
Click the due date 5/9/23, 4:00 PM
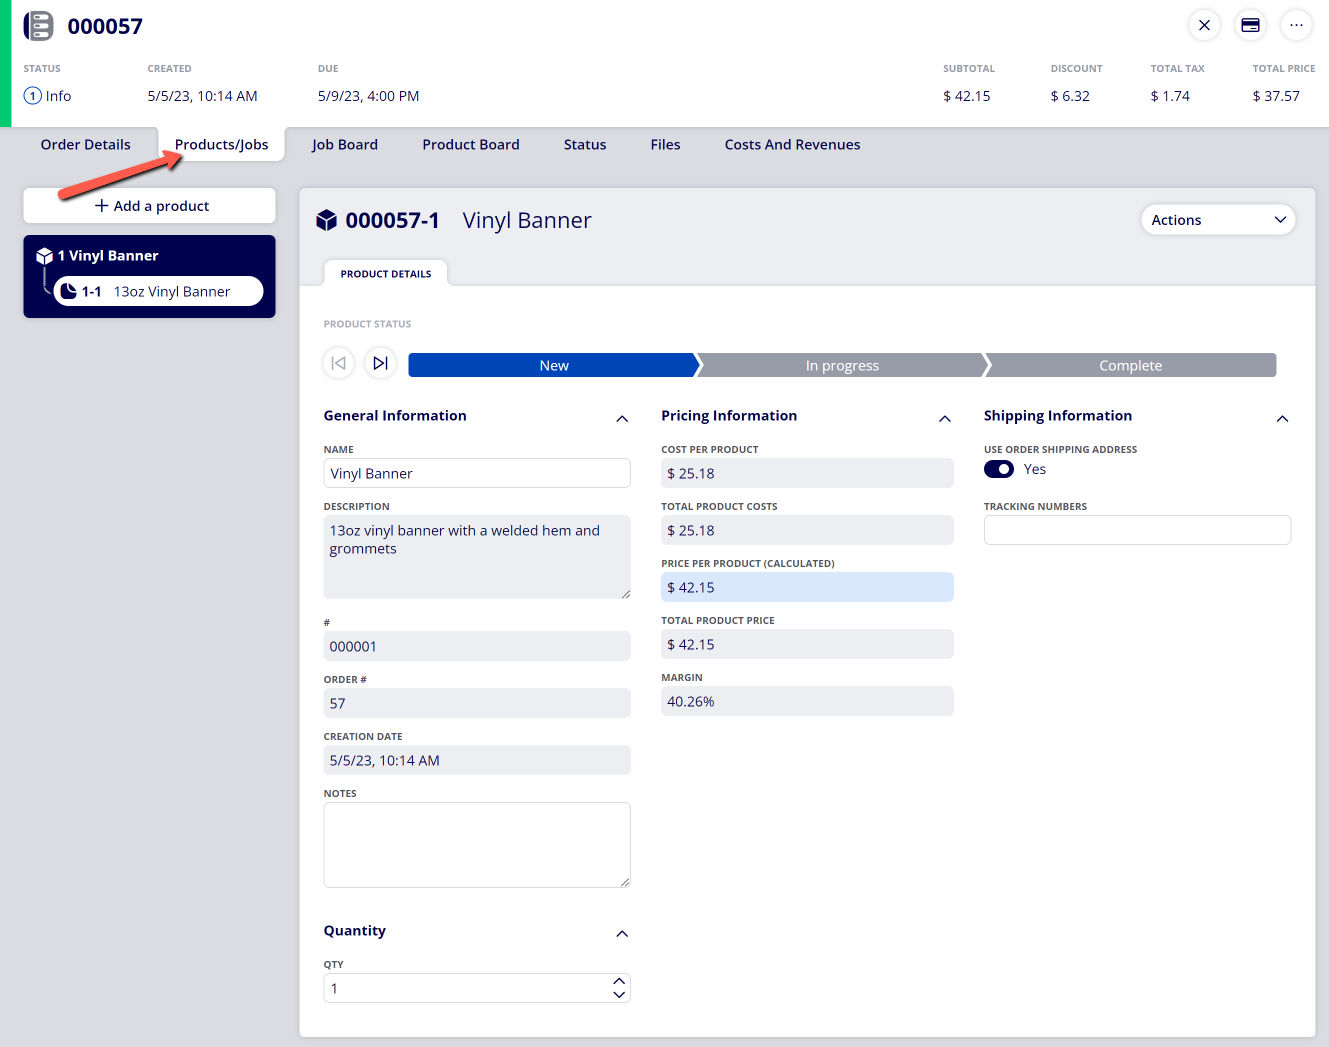click(x=368, y=96)
